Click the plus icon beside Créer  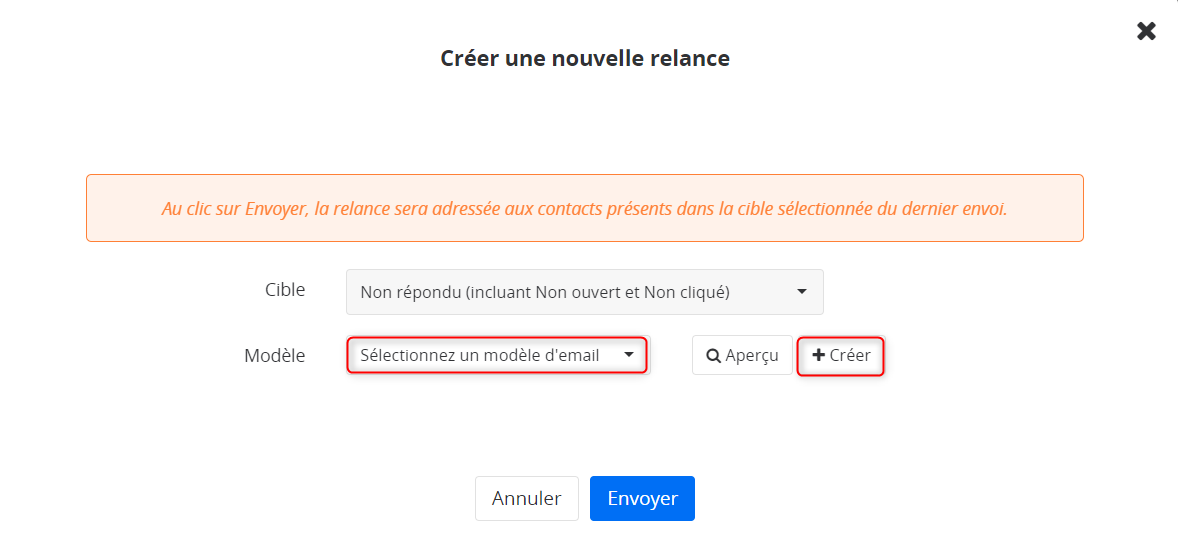pos(819,355)
